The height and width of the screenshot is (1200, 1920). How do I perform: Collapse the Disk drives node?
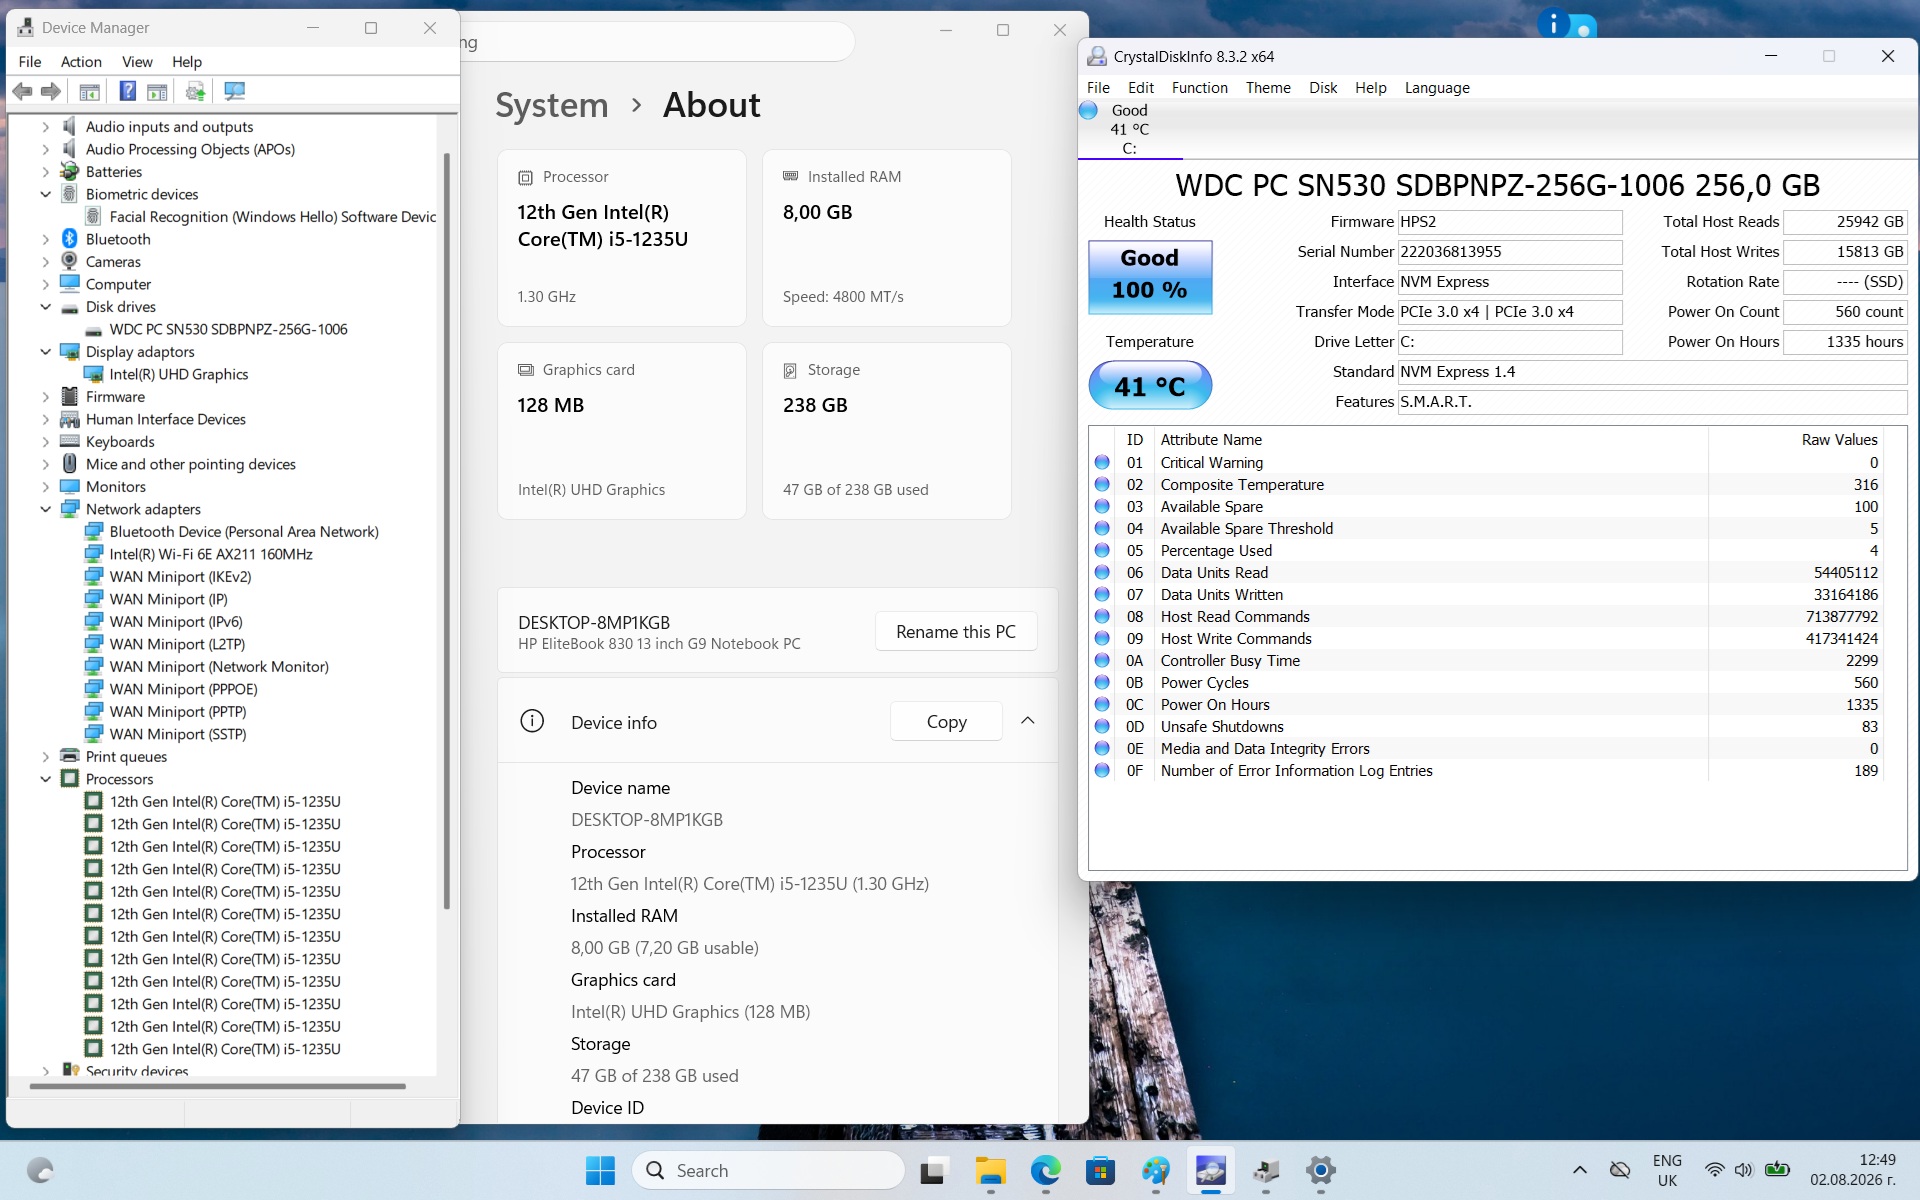click(x=45, y=307)
